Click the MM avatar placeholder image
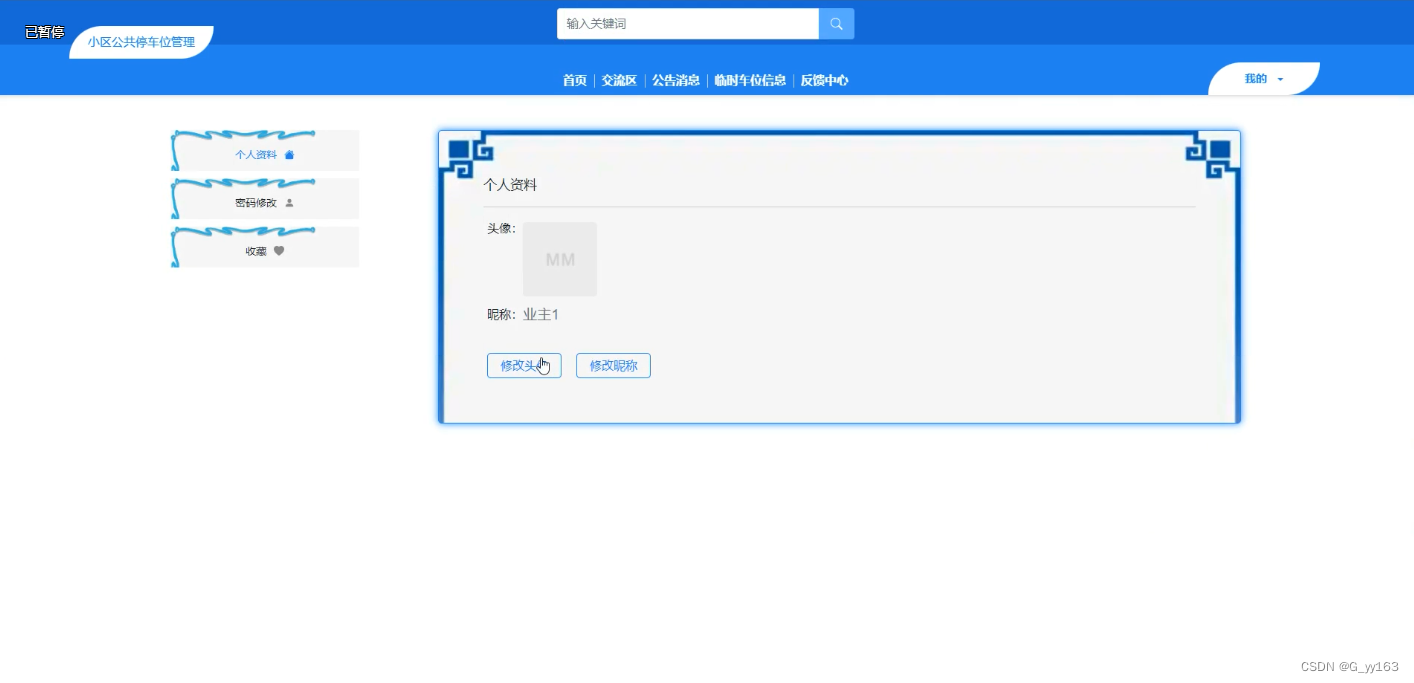The width and height of the screenshot is (1414, 683). click(x=560, y=259)
